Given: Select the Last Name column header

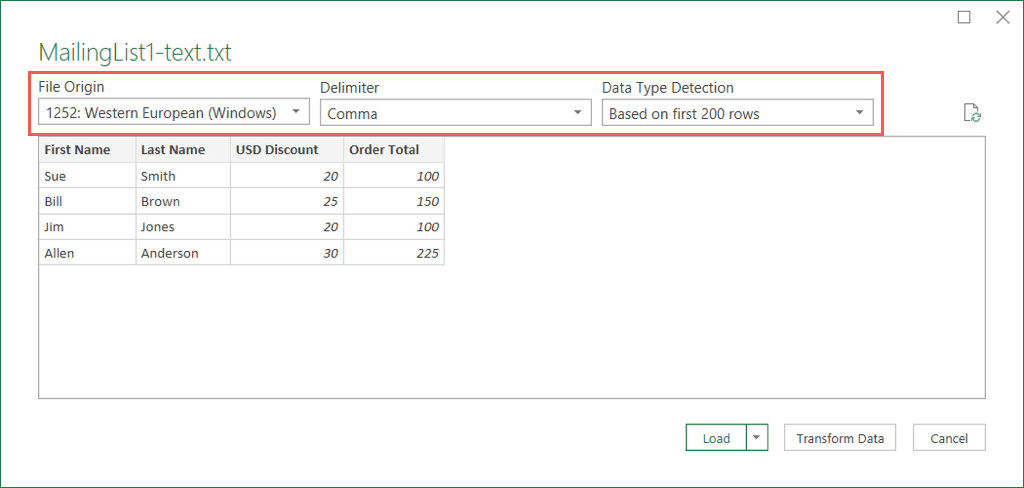Looking at the screenshot, I should 183,150.
